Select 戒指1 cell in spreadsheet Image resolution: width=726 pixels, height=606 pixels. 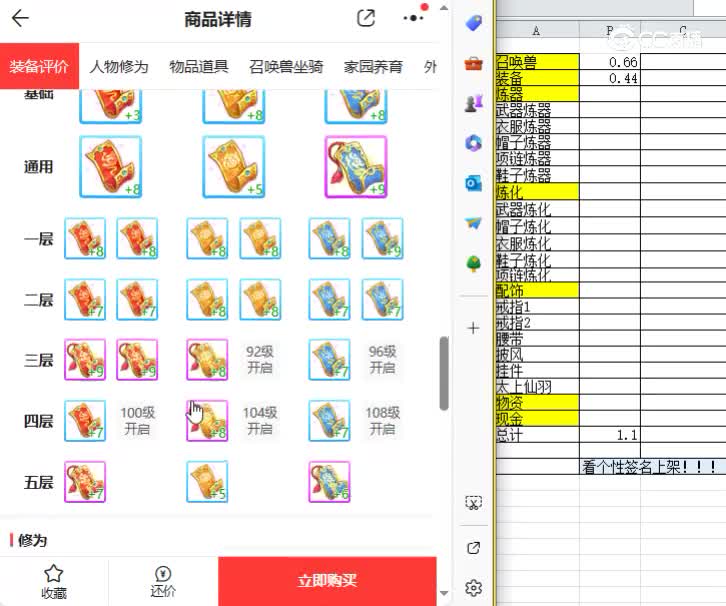click(537, 306)
